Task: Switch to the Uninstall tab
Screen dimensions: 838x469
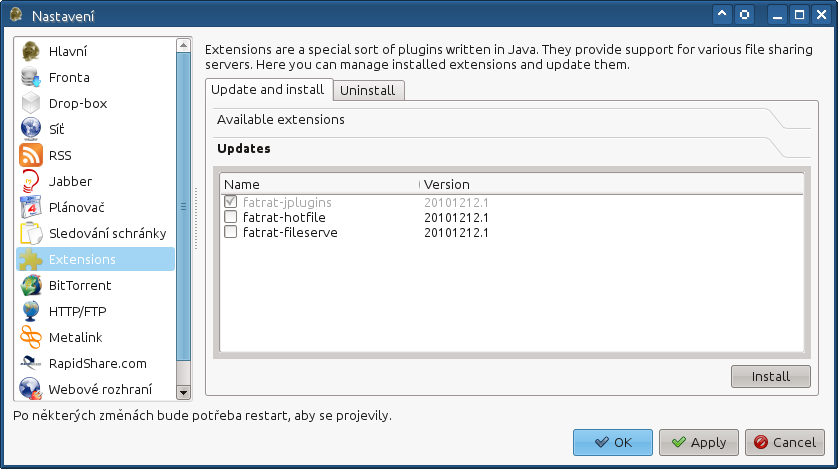Action: click(x=368, y=91)
